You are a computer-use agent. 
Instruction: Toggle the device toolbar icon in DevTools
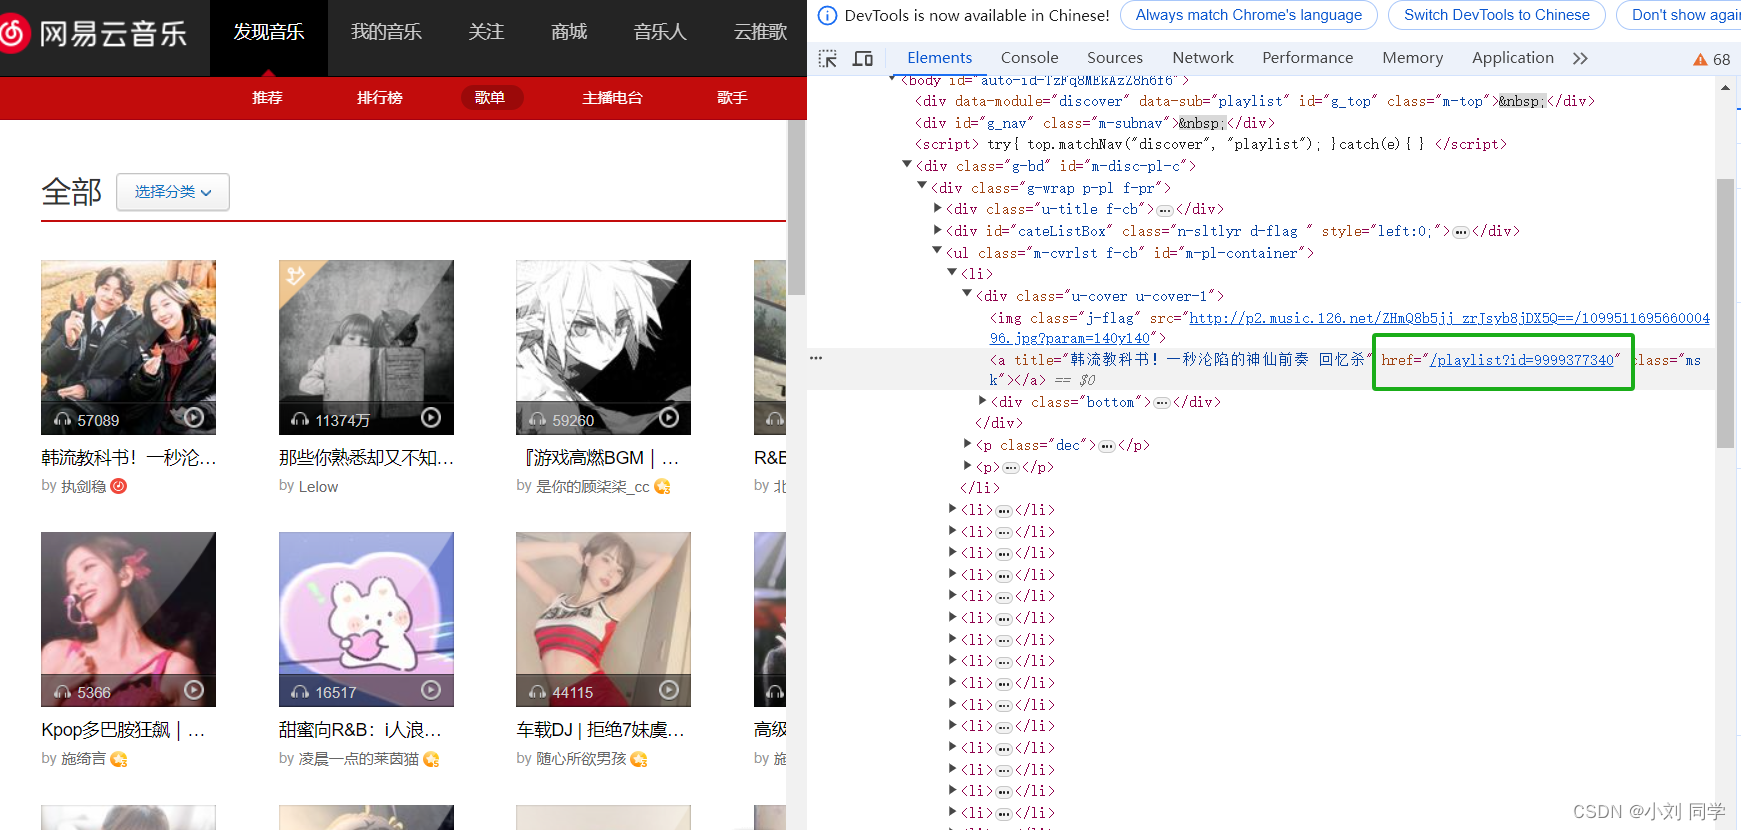[x=863, y=58]
